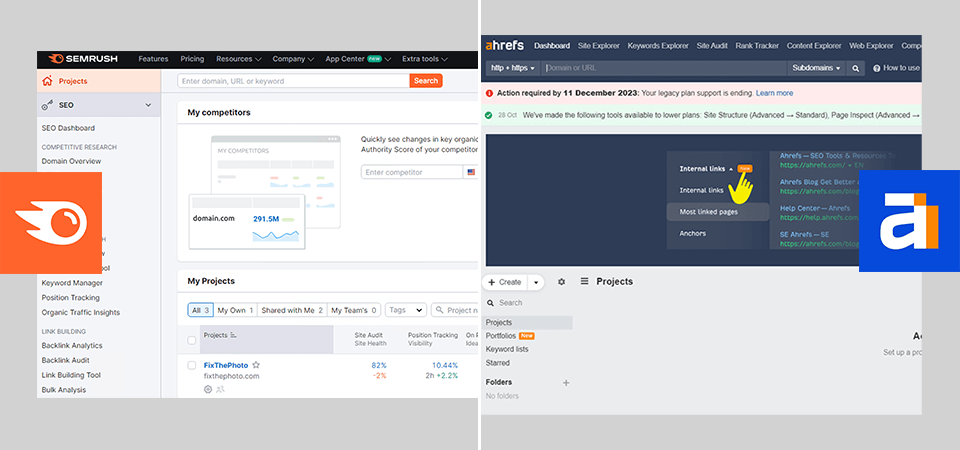
Task: Tick the select-all checkbox in Projects header
Action: [x=192, y=340]
